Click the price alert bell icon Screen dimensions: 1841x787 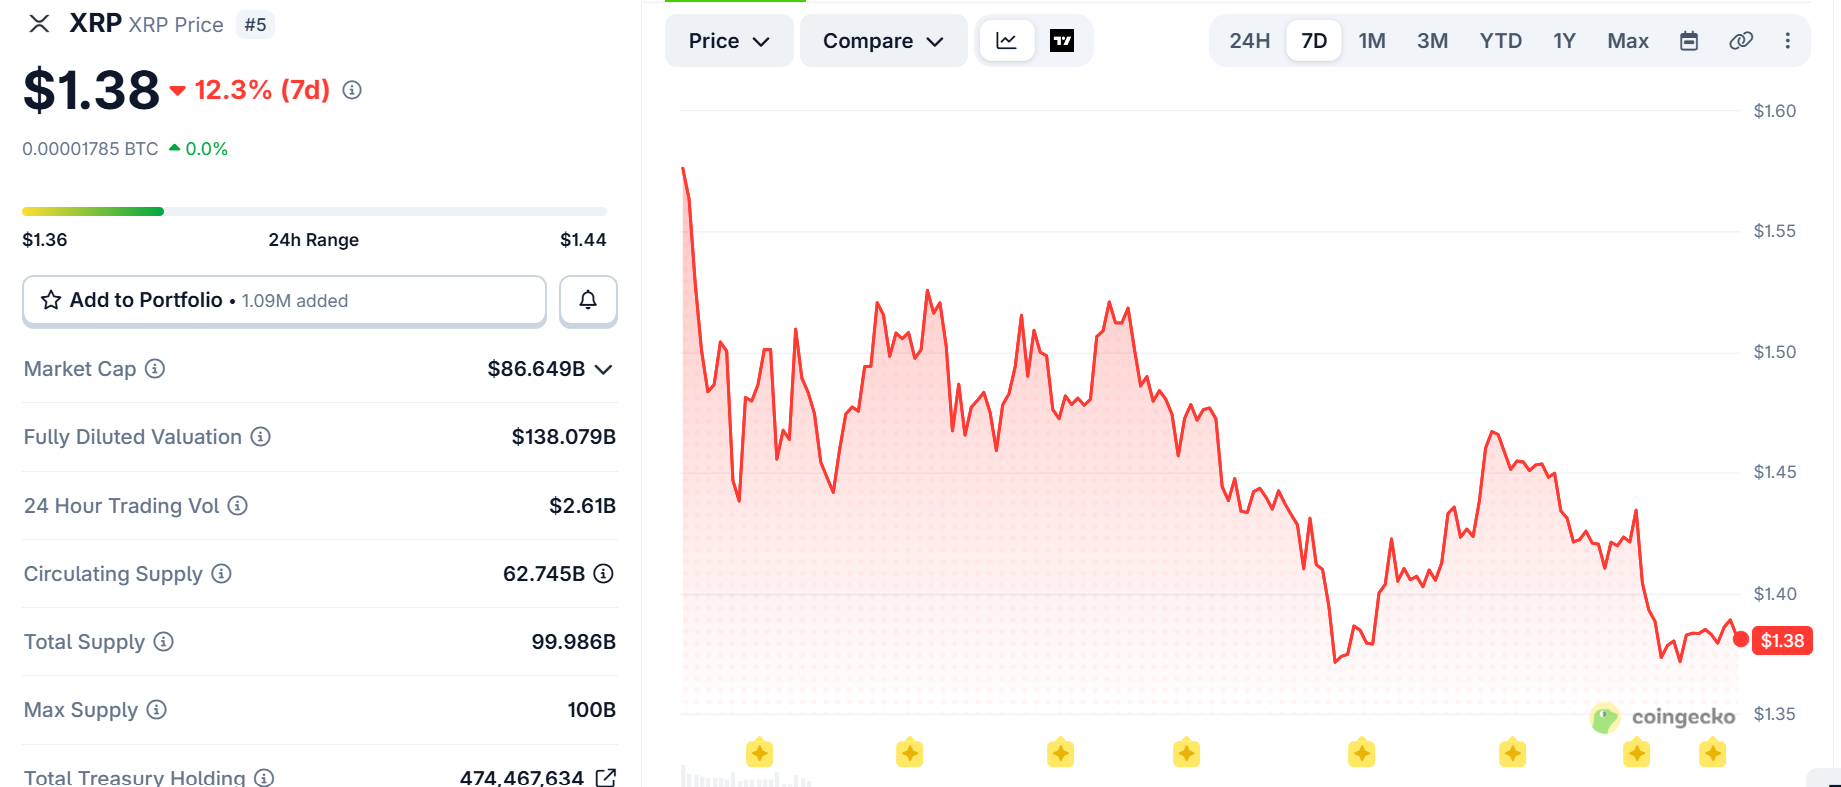coord(588,300)
